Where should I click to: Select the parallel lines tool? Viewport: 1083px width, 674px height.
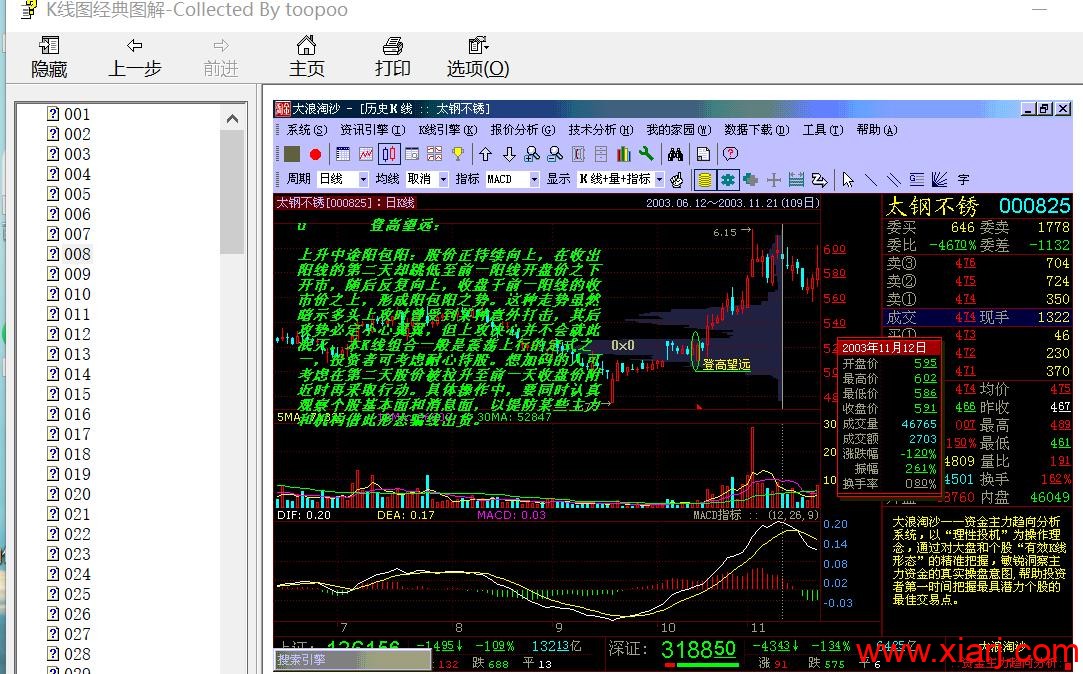coord(894,180)
